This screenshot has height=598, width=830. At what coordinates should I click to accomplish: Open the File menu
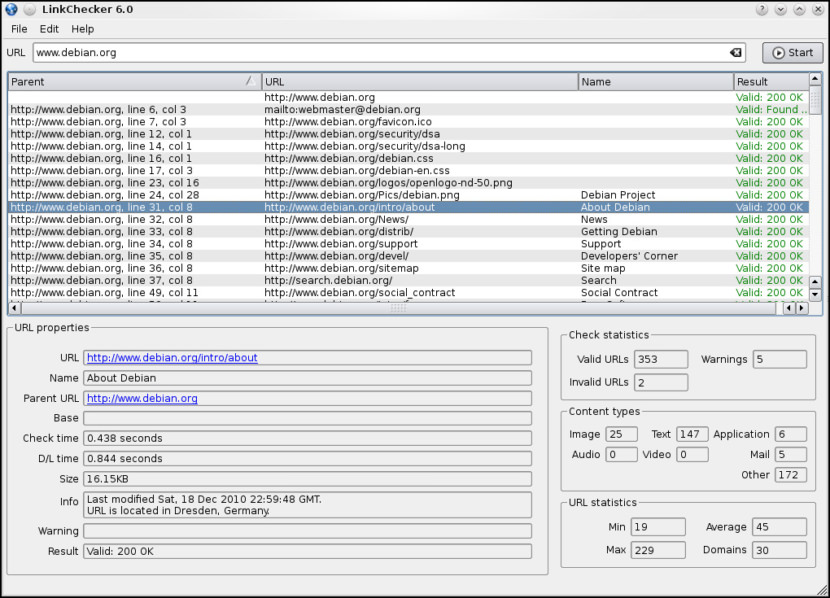point(19,29)
